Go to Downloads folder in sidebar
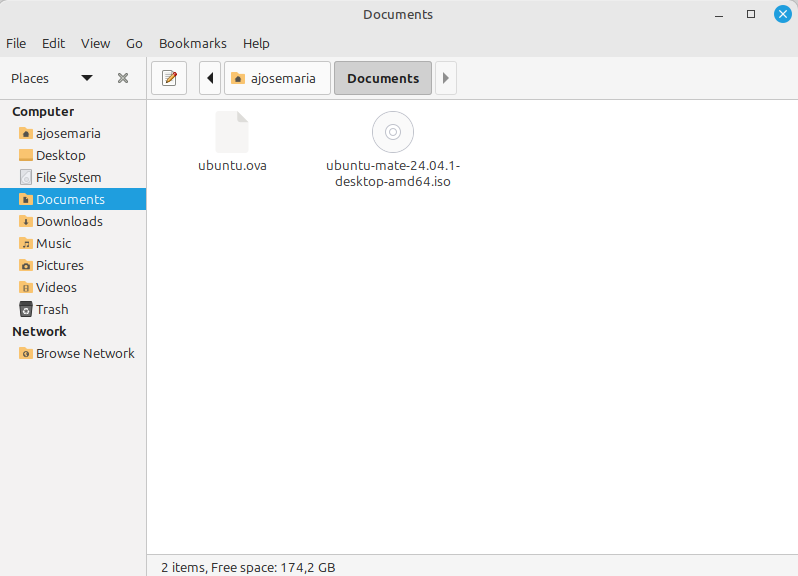Screen dimensions: 798x576 tap(69, 221)
